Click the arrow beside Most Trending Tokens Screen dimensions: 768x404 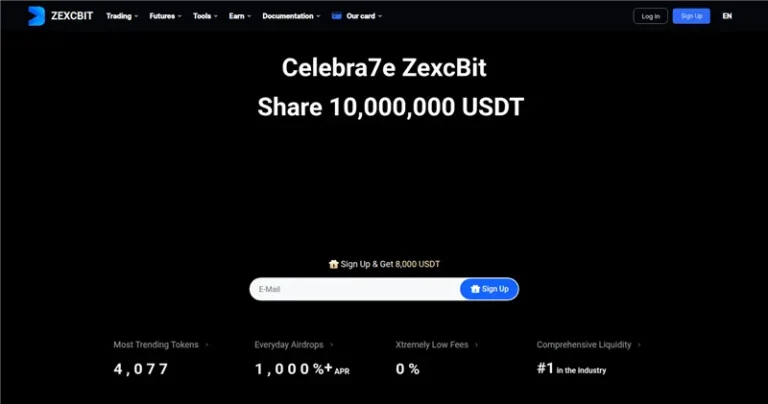click(x=207, y=345)
